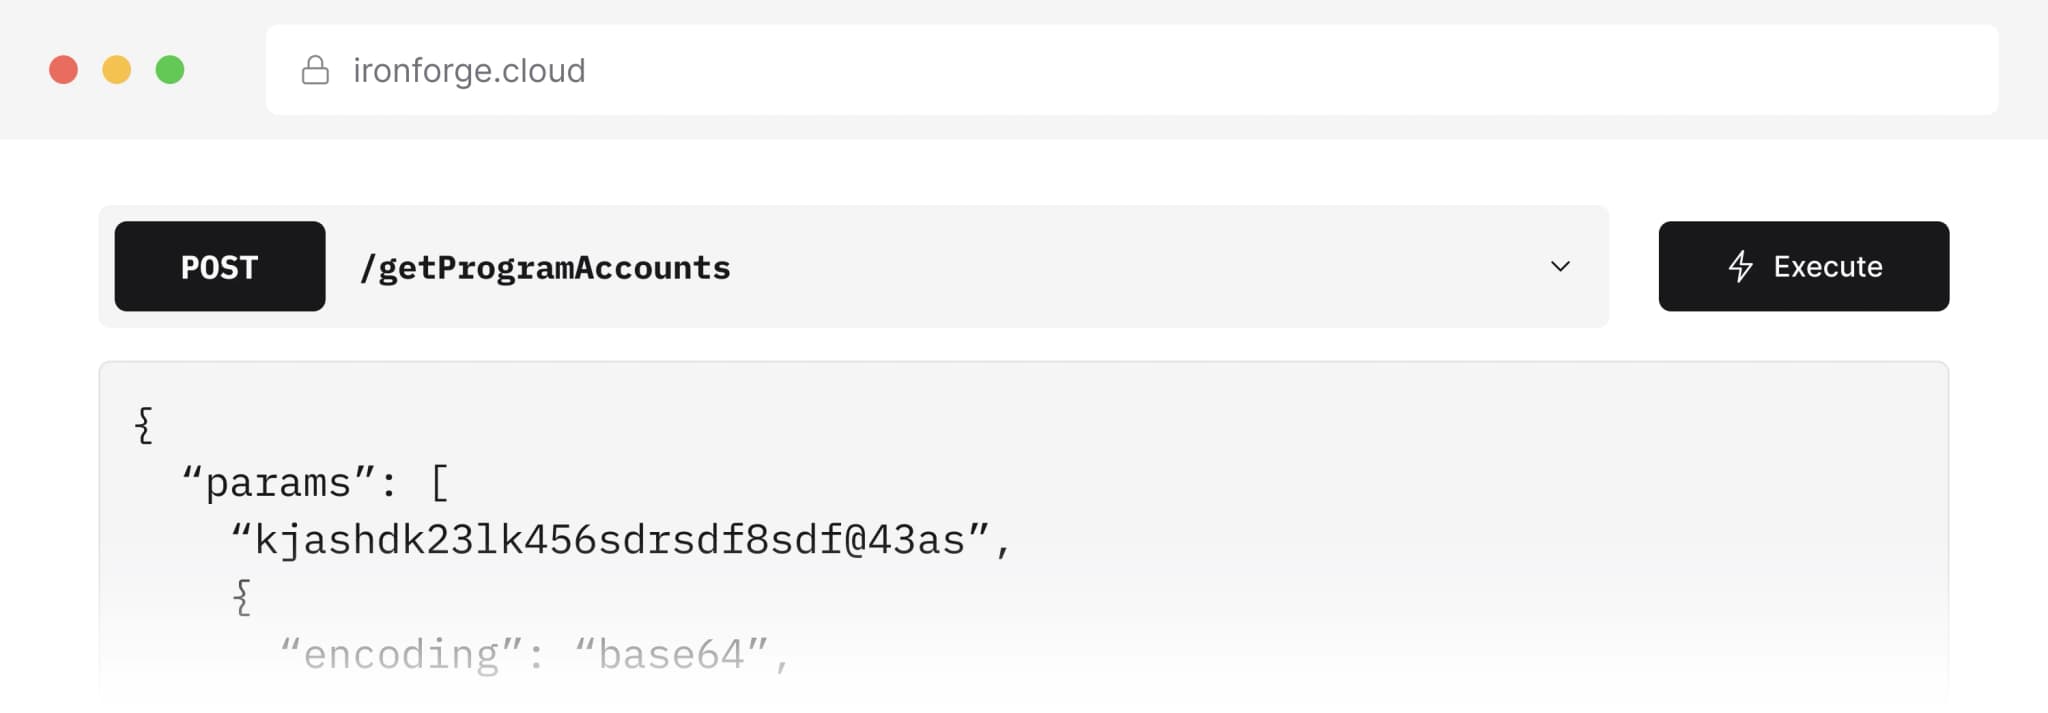This screenshot has height=713, width=2048.
Task: Click the yellow minimize window dot
Action: point(117,70)
